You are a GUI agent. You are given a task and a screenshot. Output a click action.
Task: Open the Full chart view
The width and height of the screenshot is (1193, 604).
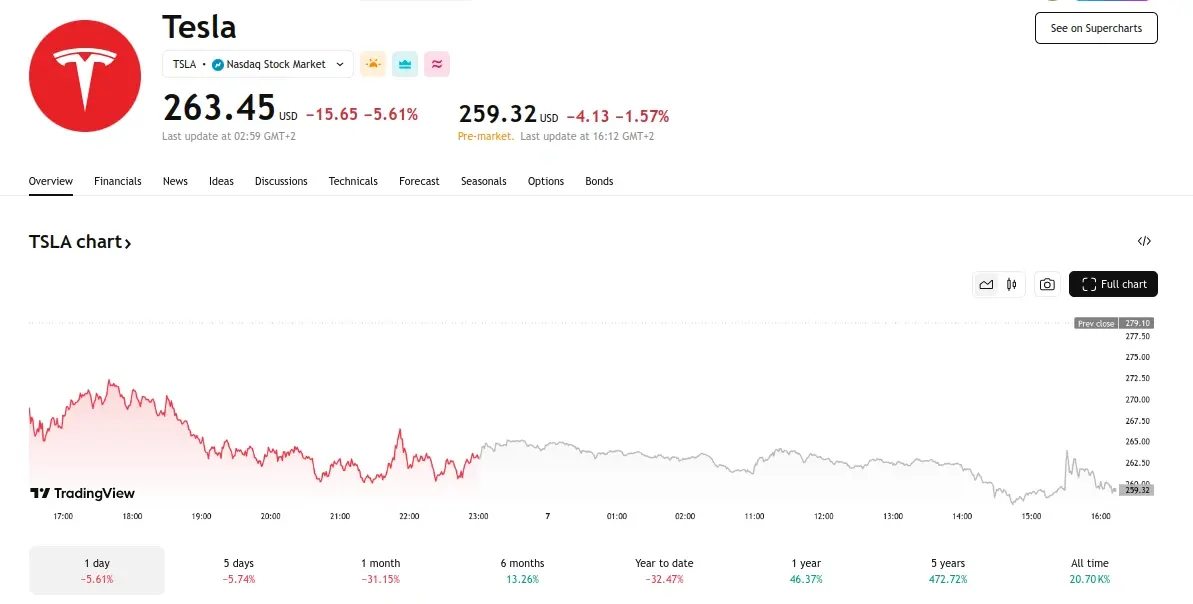1113,284
